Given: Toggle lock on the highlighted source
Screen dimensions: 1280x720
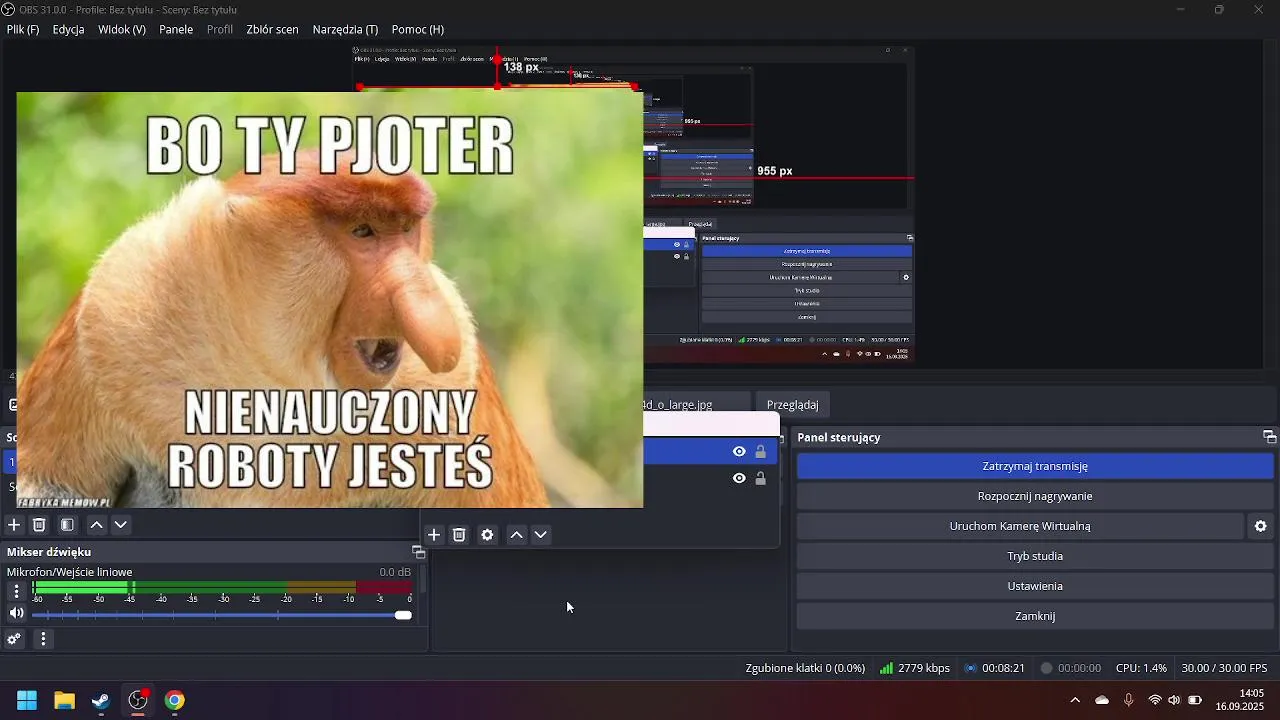Looking at the screenshot, I should (761, 452).
